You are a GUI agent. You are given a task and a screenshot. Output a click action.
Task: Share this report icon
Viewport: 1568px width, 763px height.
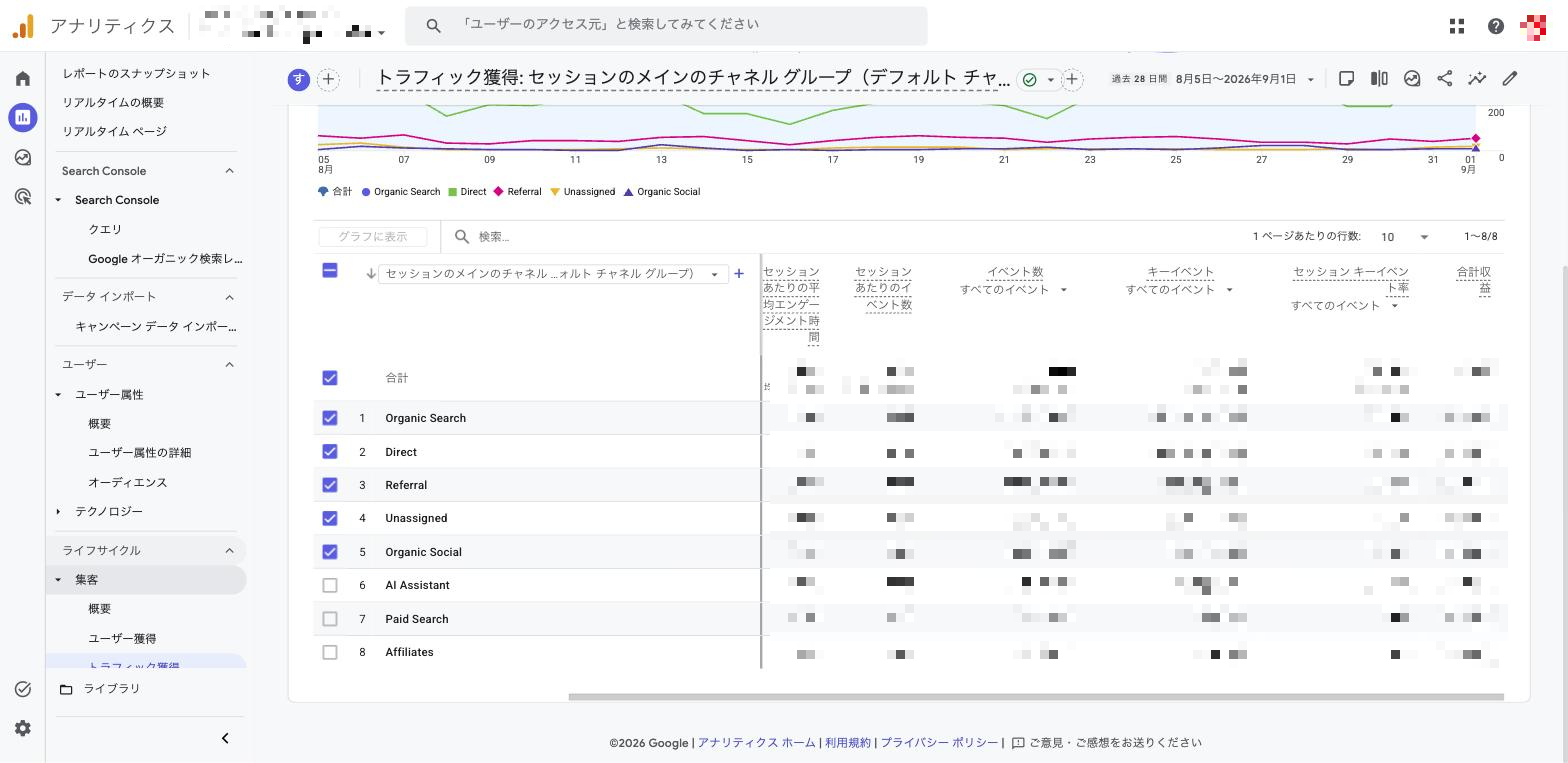1445,78
